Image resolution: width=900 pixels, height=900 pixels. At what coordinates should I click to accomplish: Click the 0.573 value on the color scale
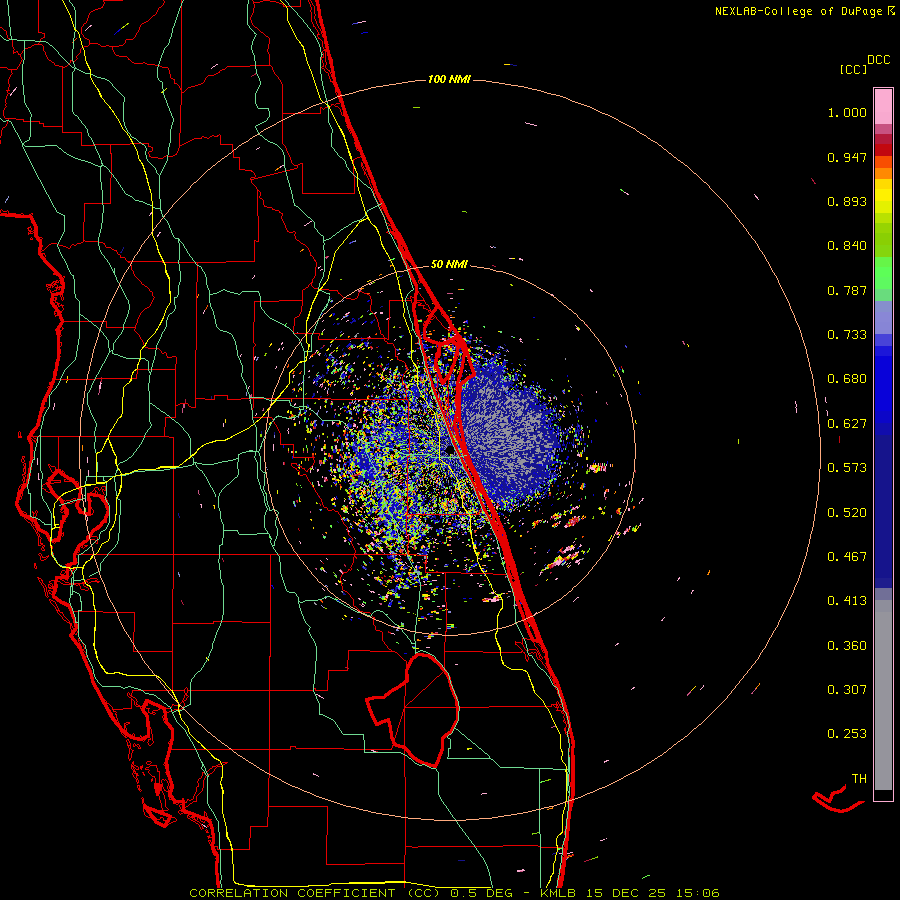click(x=847, y=468)
